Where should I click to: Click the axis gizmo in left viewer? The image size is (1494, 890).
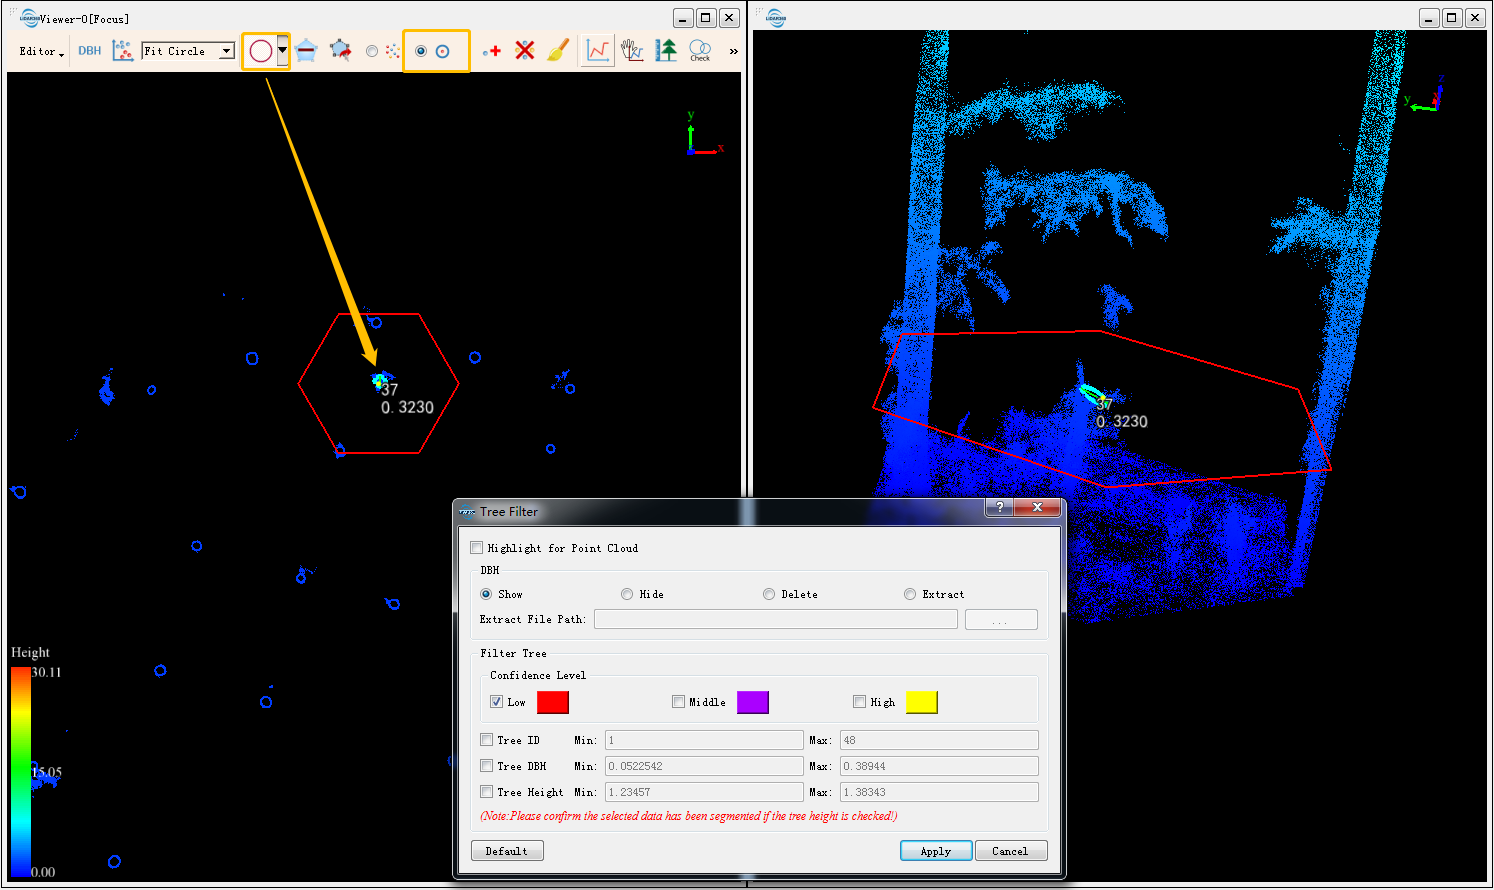703,135
